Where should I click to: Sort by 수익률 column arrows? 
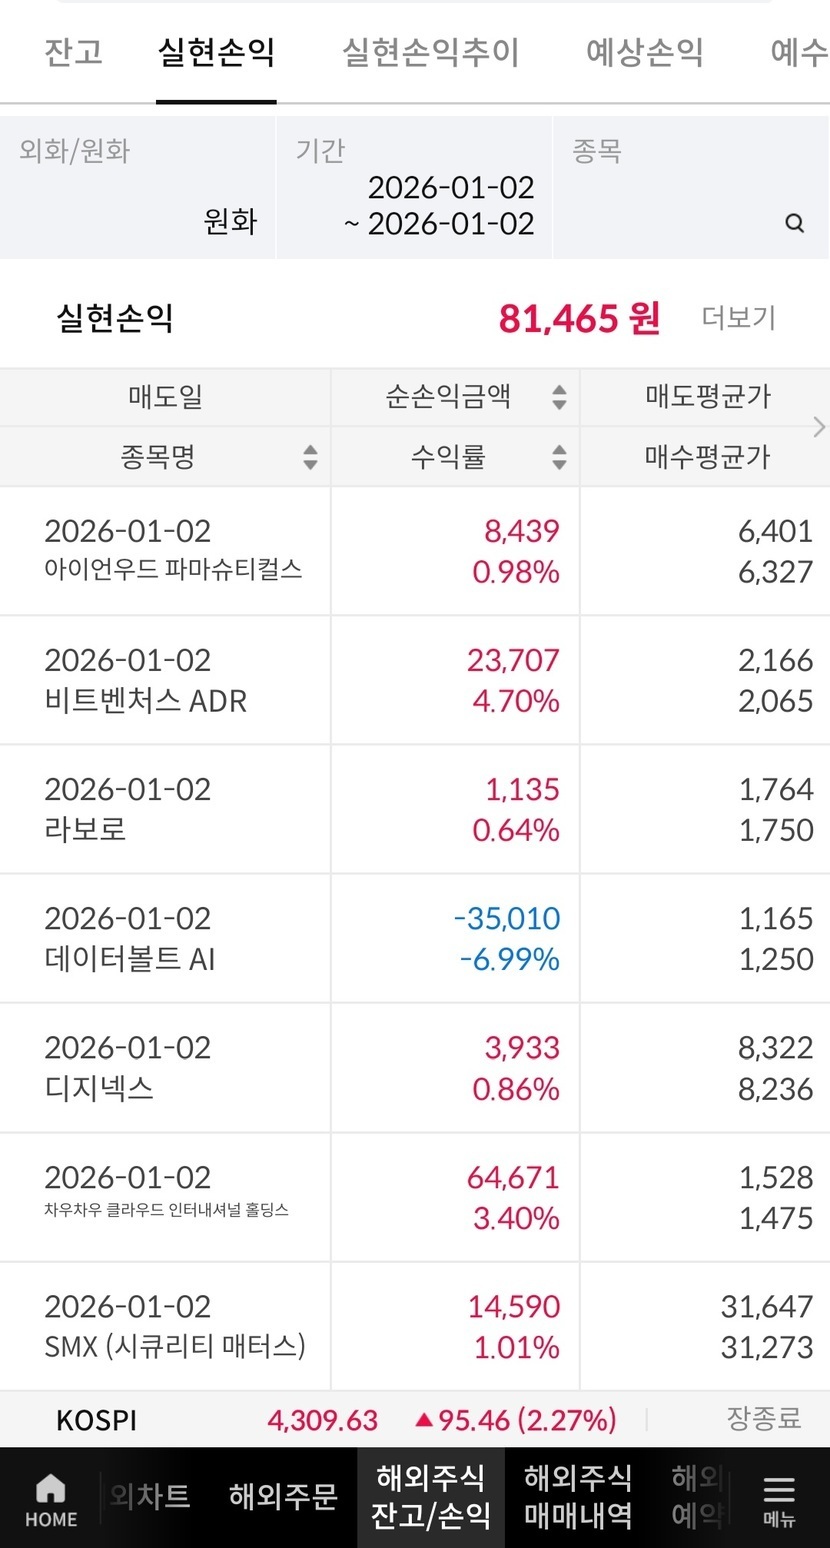tap(559, 457)
